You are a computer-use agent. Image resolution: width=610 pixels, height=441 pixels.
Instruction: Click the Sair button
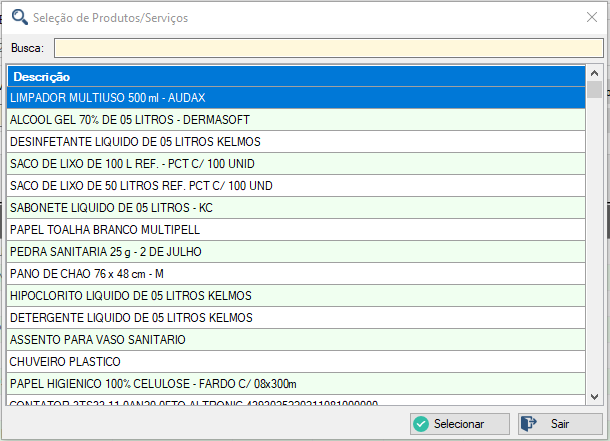point(560,424)
